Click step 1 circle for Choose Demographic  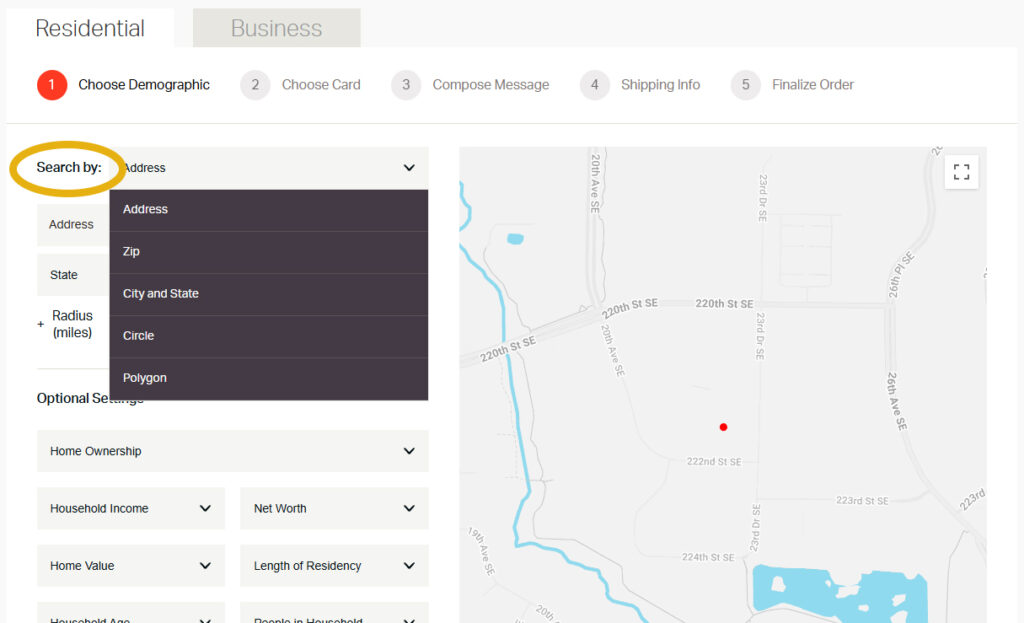52,85
